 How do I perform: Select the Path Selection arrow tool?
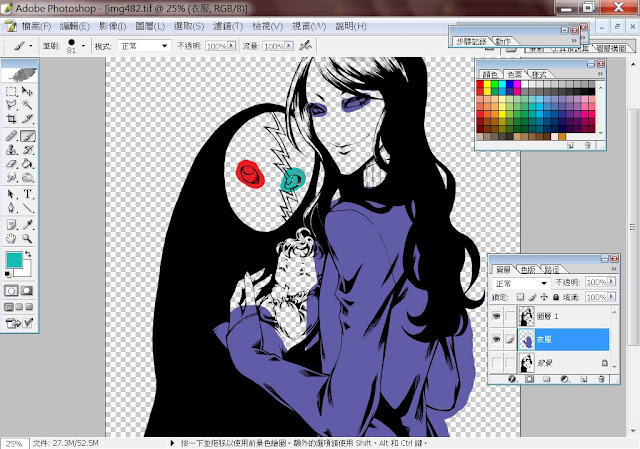pos(11,194)
